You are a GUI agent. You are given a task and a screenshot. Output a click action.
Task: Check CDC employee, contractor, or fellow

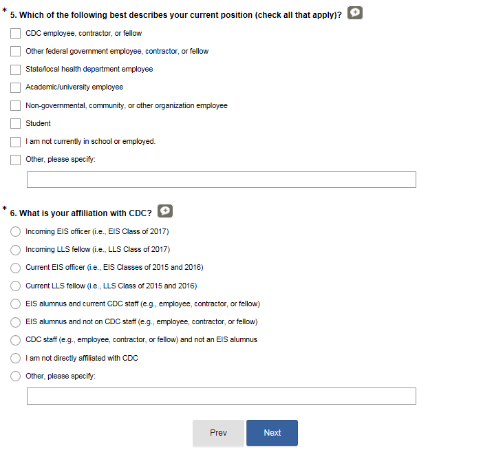[15, 33]
